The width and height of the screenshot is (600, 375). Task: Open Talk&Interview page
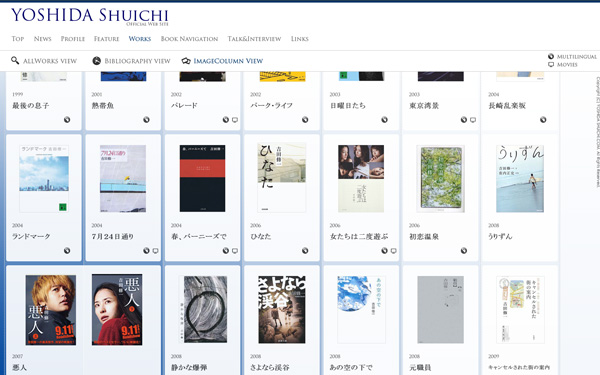pyautogui.click(x=254, y=39)
